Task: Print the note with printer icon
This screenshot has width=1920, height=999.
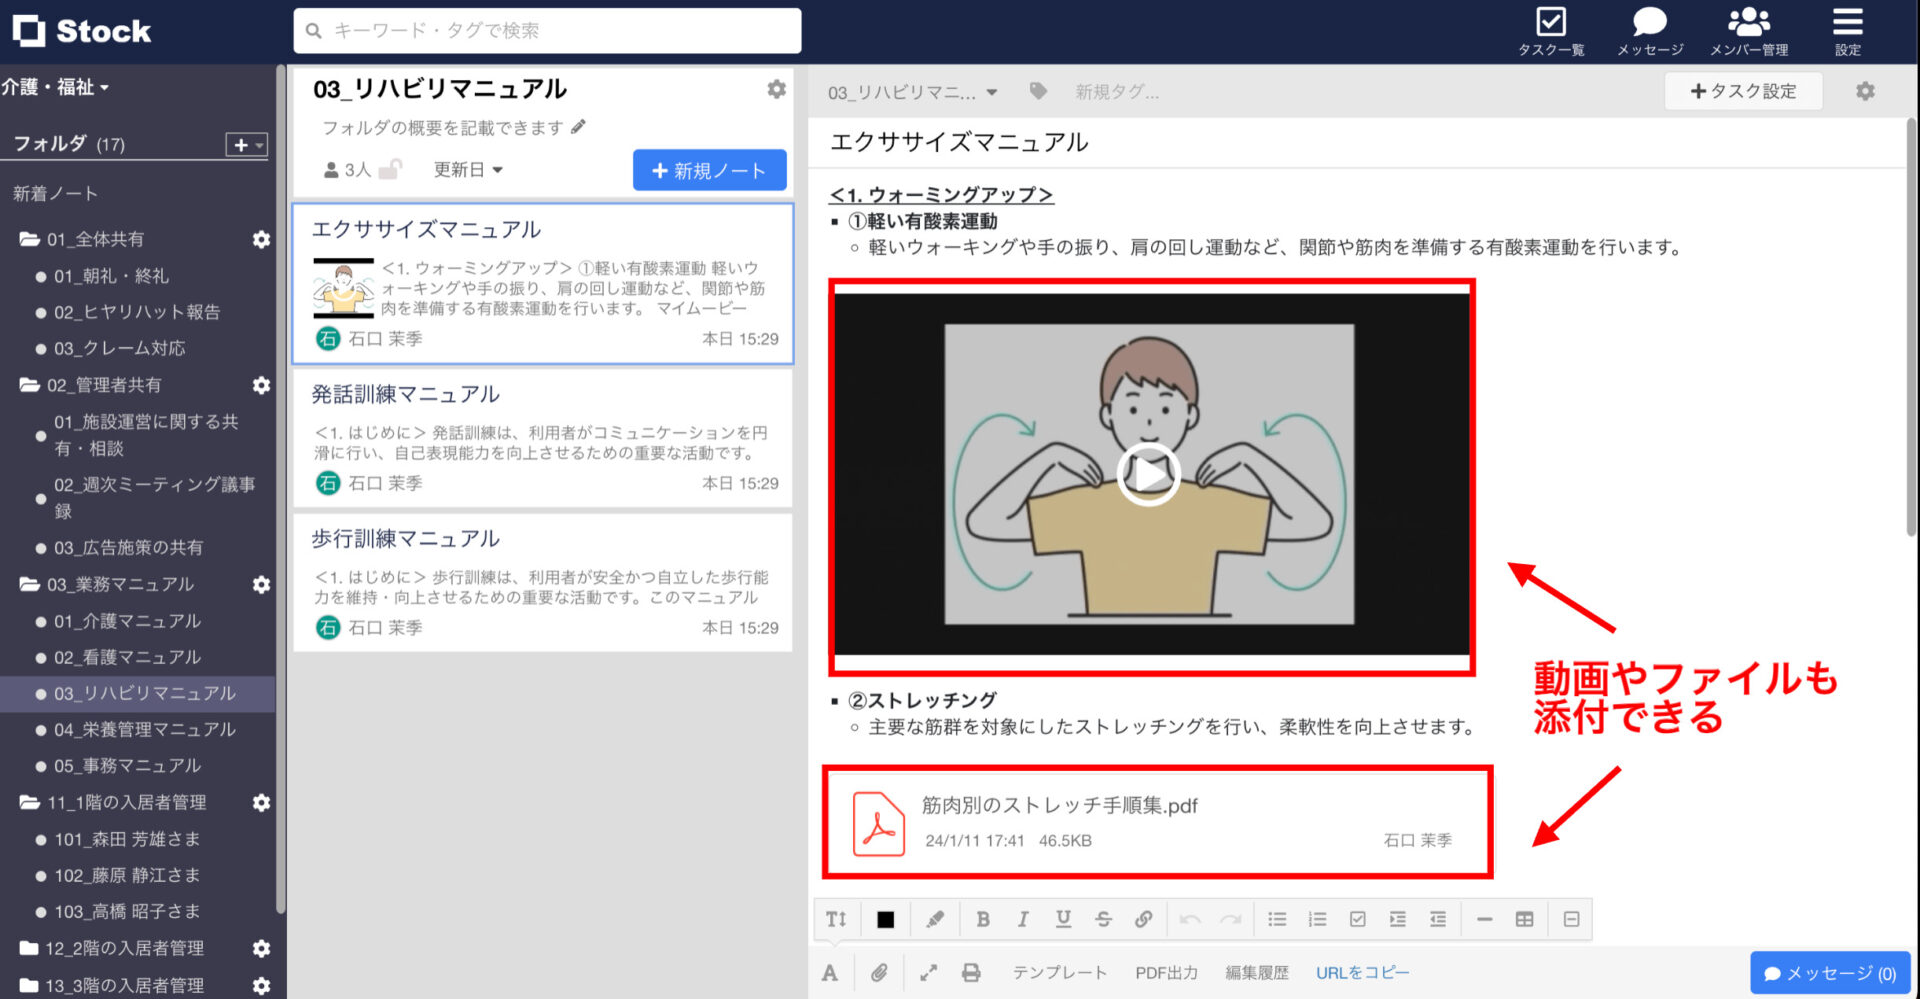Action: 971,972
